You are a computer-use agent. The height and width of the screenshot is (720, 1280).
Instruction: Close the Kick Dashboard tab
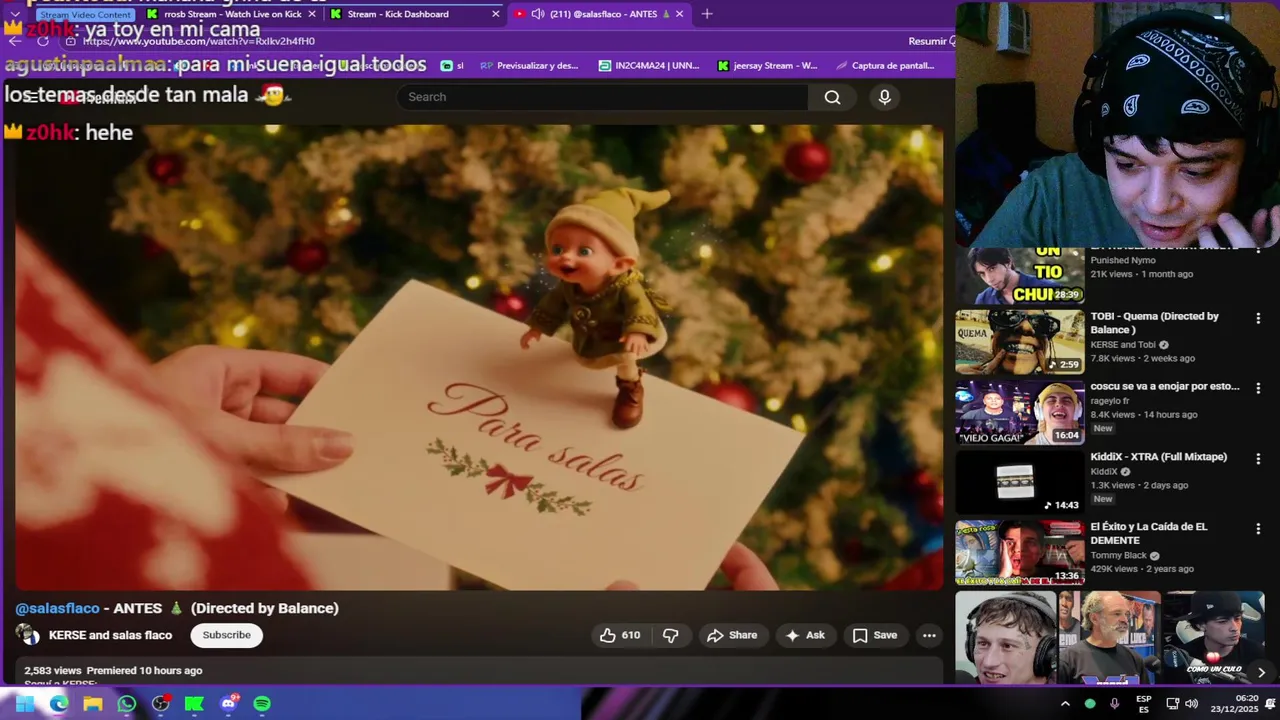[496, 14]
